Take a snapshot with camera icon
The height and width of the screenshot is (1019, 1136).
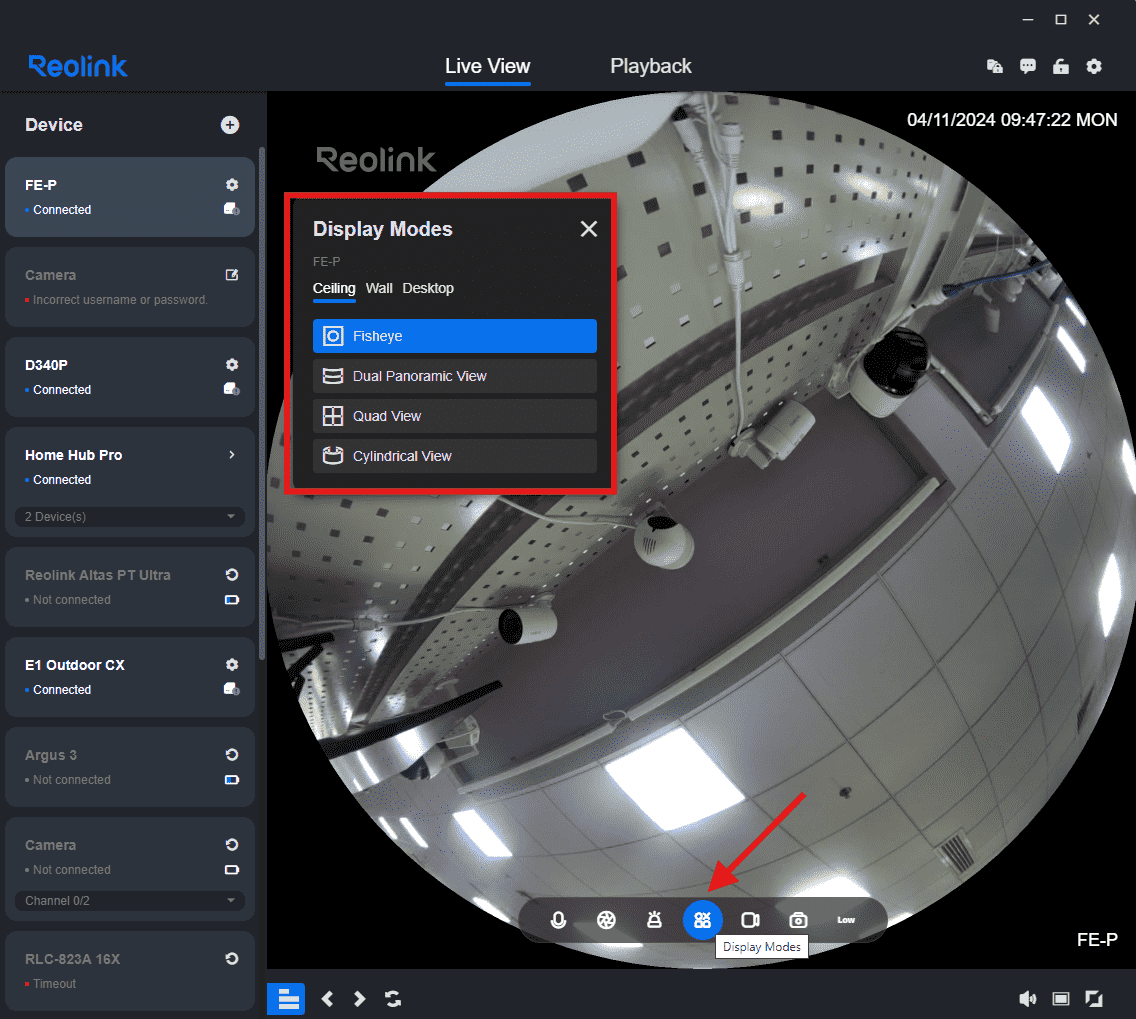click(x=798, y=920)
